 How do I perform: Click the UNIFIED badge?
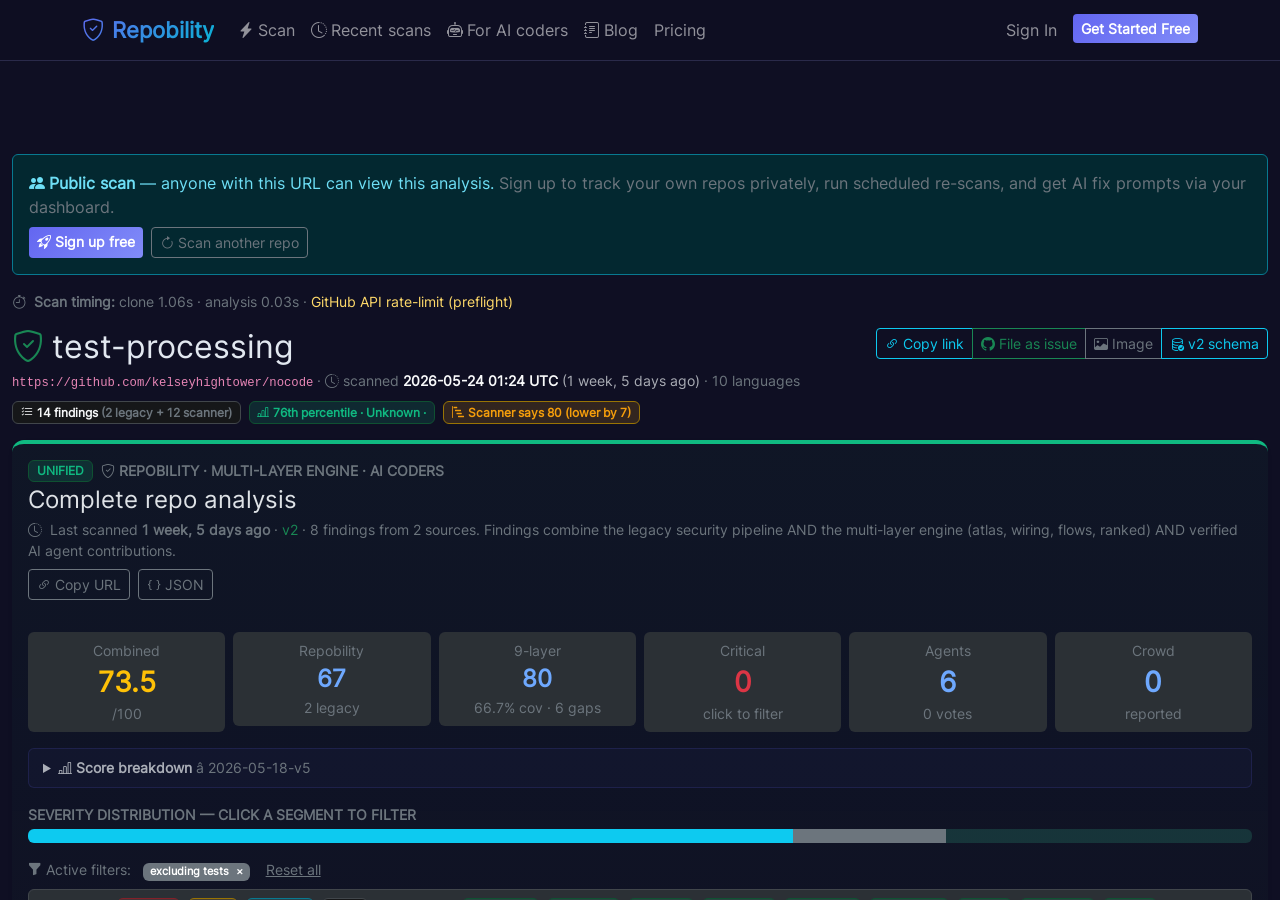(x=60, y=471)
